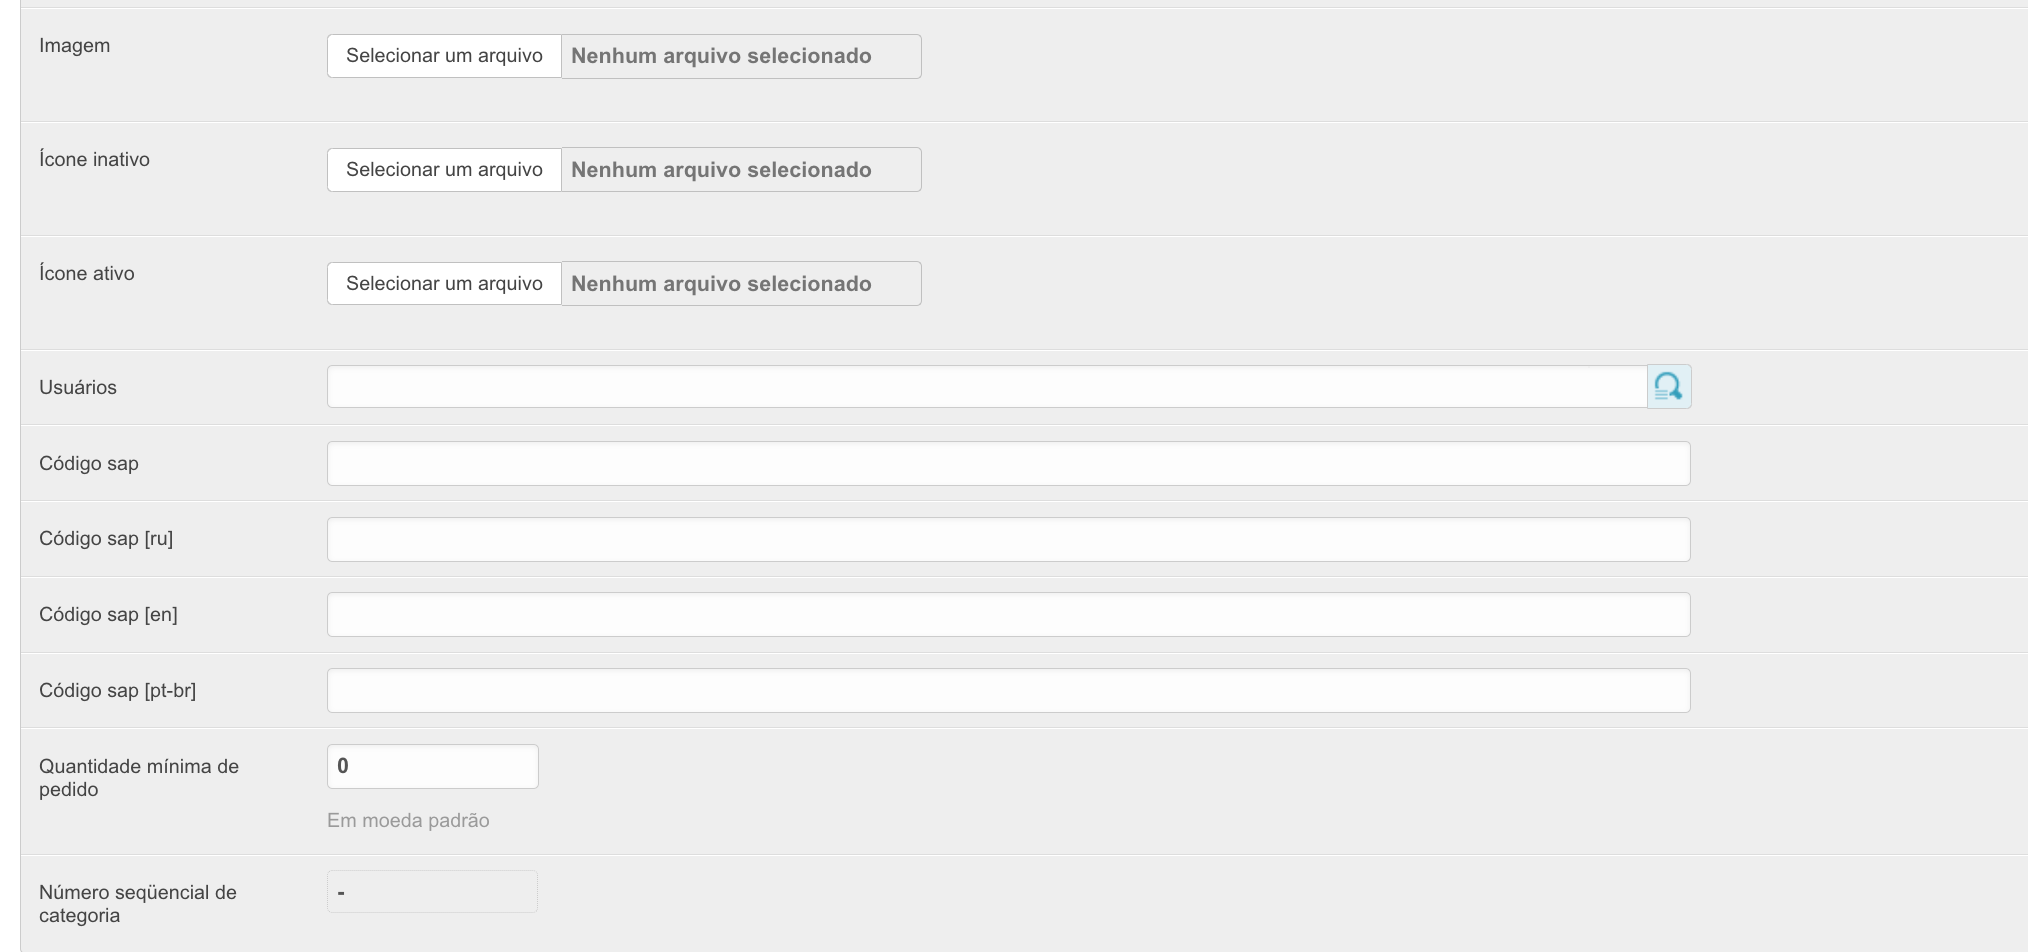
Task: Click the 'Em moeda padrão' hint text
Action: [x=408, y=821]
